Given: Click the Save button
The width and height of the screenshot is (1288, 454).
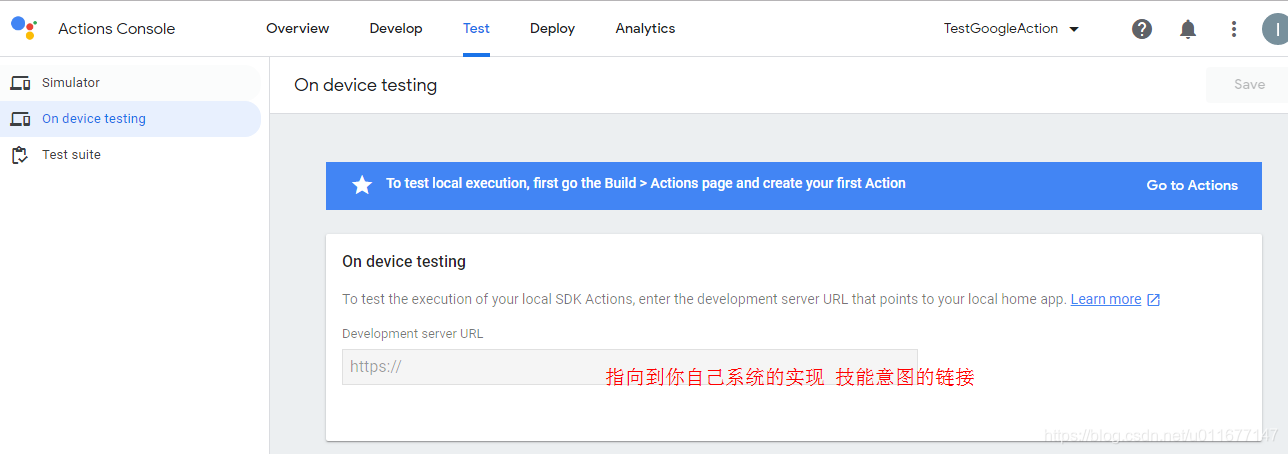Looking at the screenshot, I should coord(1248,85).
